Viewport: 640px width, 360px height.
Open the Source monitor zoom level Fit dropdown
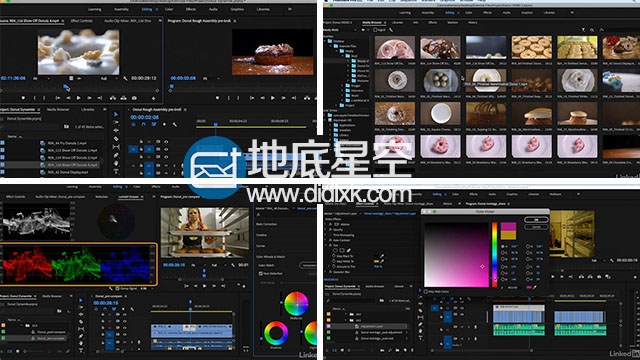click(41, 78)
